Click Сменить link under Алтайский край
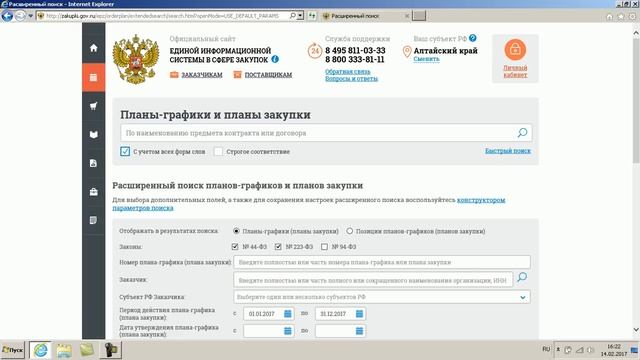The width and height of the screenshot is (640, 360). [427, 59]
